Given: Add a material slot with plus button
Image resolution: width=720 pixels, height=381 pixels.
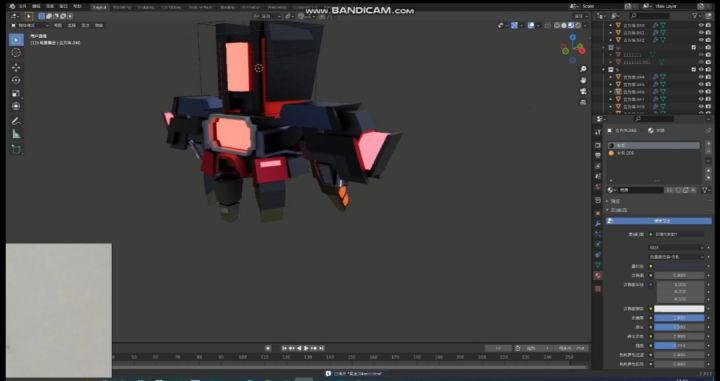Looking at the screenshot, I should pyautogui.click(x=709, y=144).
